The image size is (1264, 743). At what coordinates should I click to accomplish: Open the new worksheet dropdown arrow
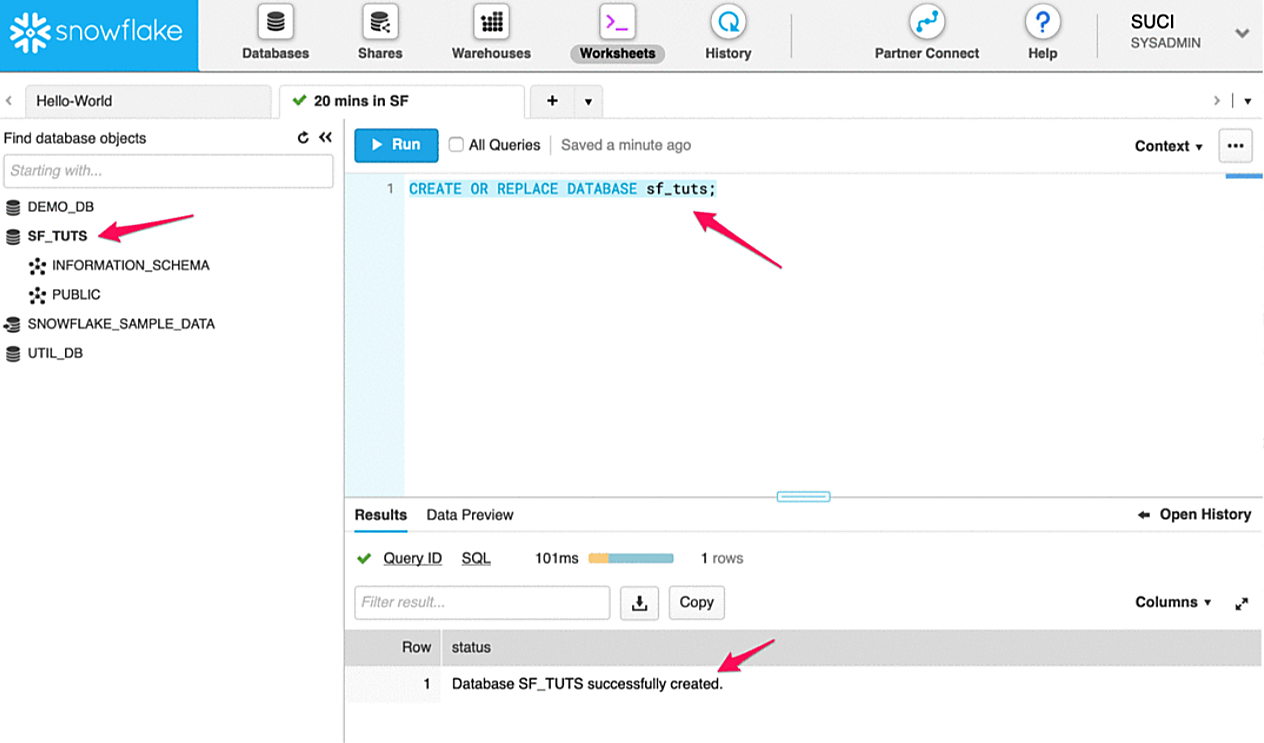click(588, 102)
